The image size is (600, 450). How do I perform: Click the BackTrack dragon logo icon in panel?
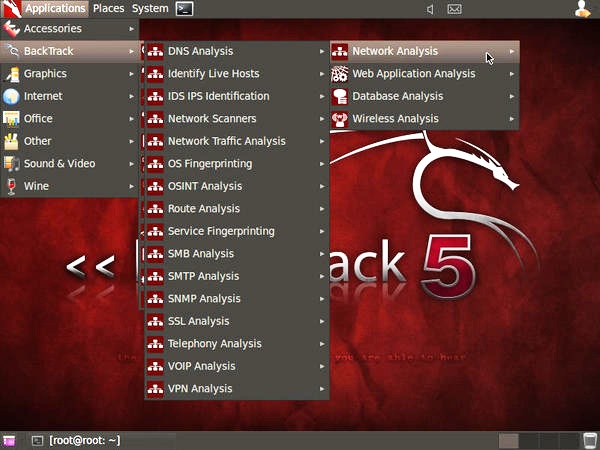[11, 9]
